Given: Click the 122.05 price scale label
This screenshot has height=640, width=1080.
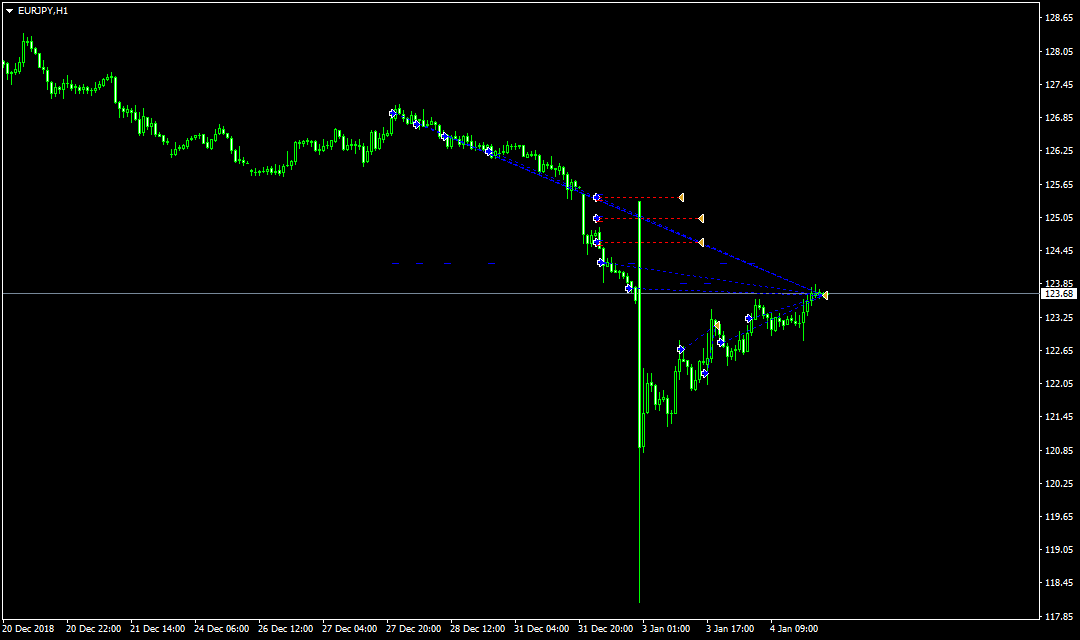Looking at the screenshot, I should click(x=1059, y=384).
